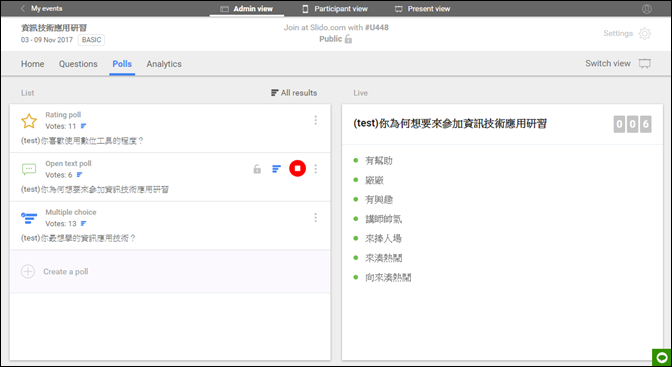Switch to Participant view tab
672x367 pixels.
335,9
